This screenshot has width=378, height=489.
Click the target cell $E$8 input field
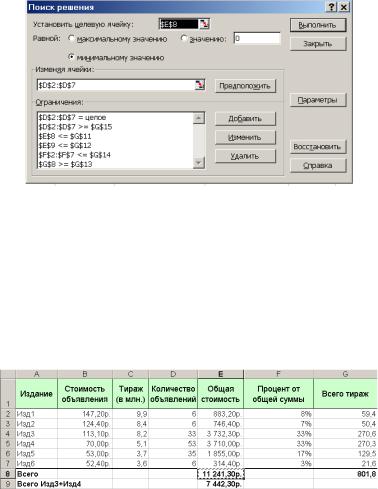(x=178, y=24)
